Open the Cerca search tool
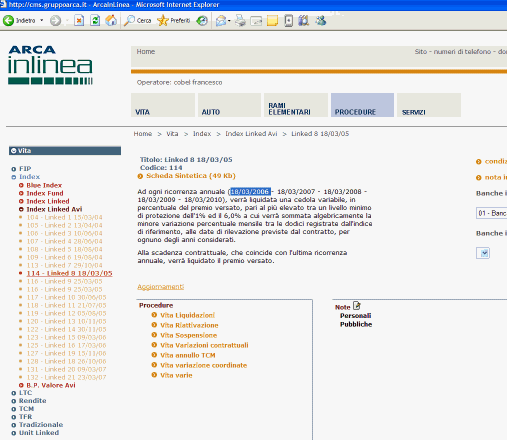The image size is (507, 440). click(138, 21)
